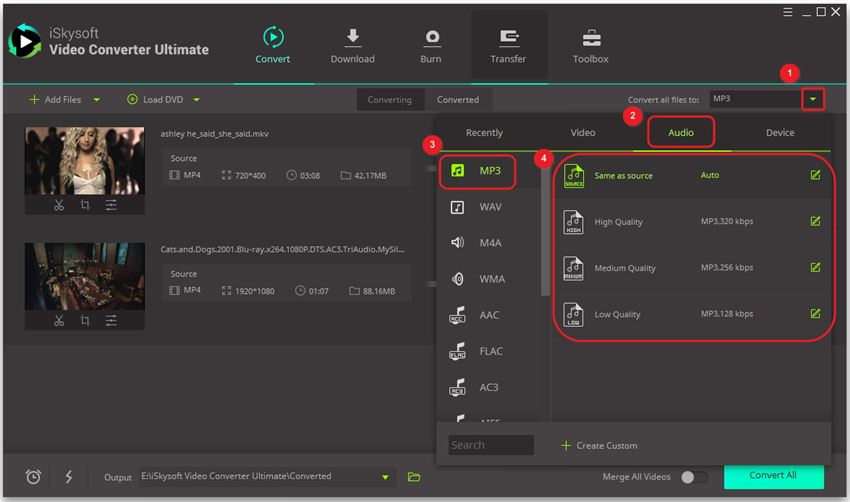The width and height of the screenshot is (850, 502).
Task: Switch to the Converted tab
Action: [457, 100]
